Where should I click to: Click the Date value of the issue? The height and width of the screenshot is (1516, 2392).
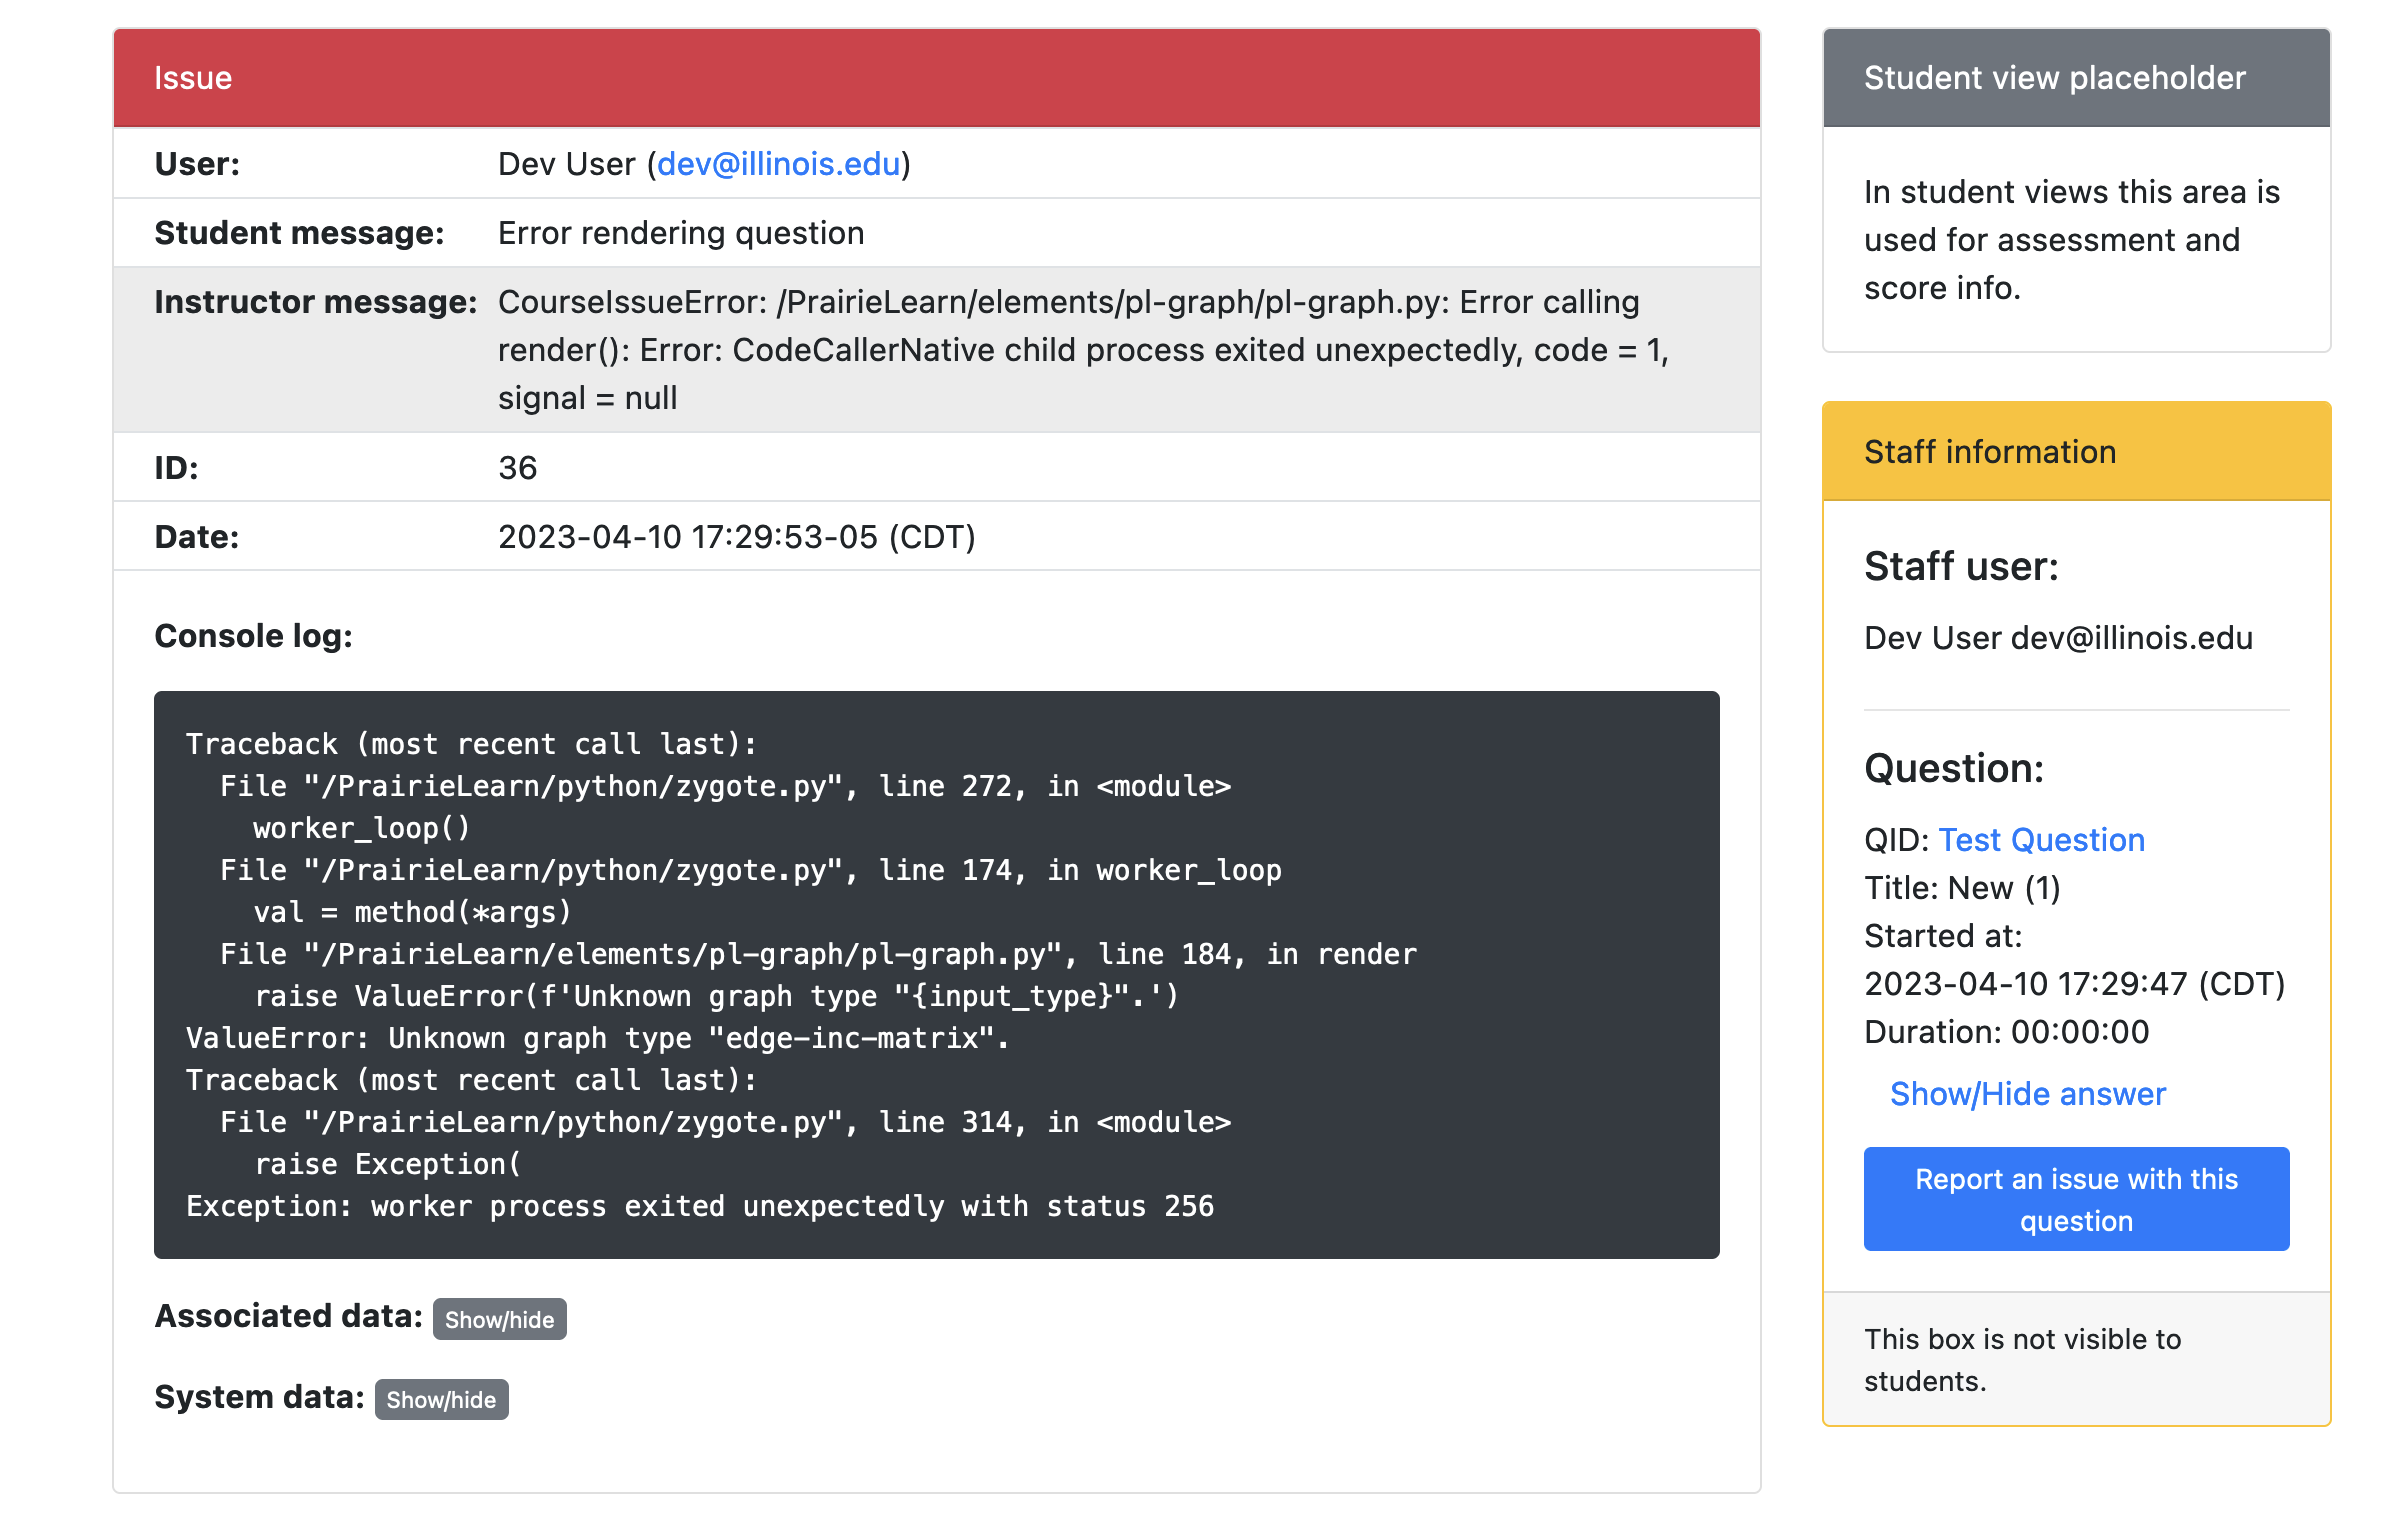click(737, 536)
